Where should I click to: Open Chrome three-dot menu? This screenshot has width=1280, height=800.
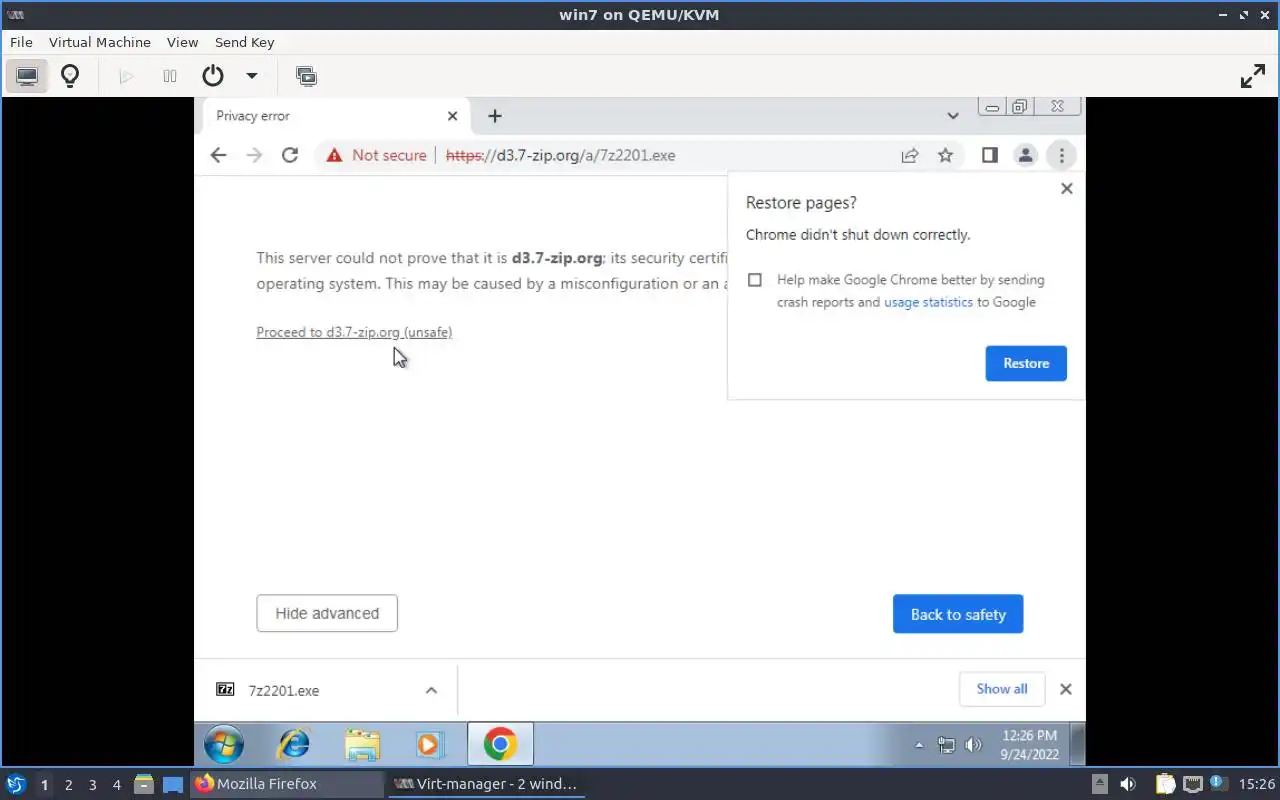pyautogui.click(x=1061, y=155)
